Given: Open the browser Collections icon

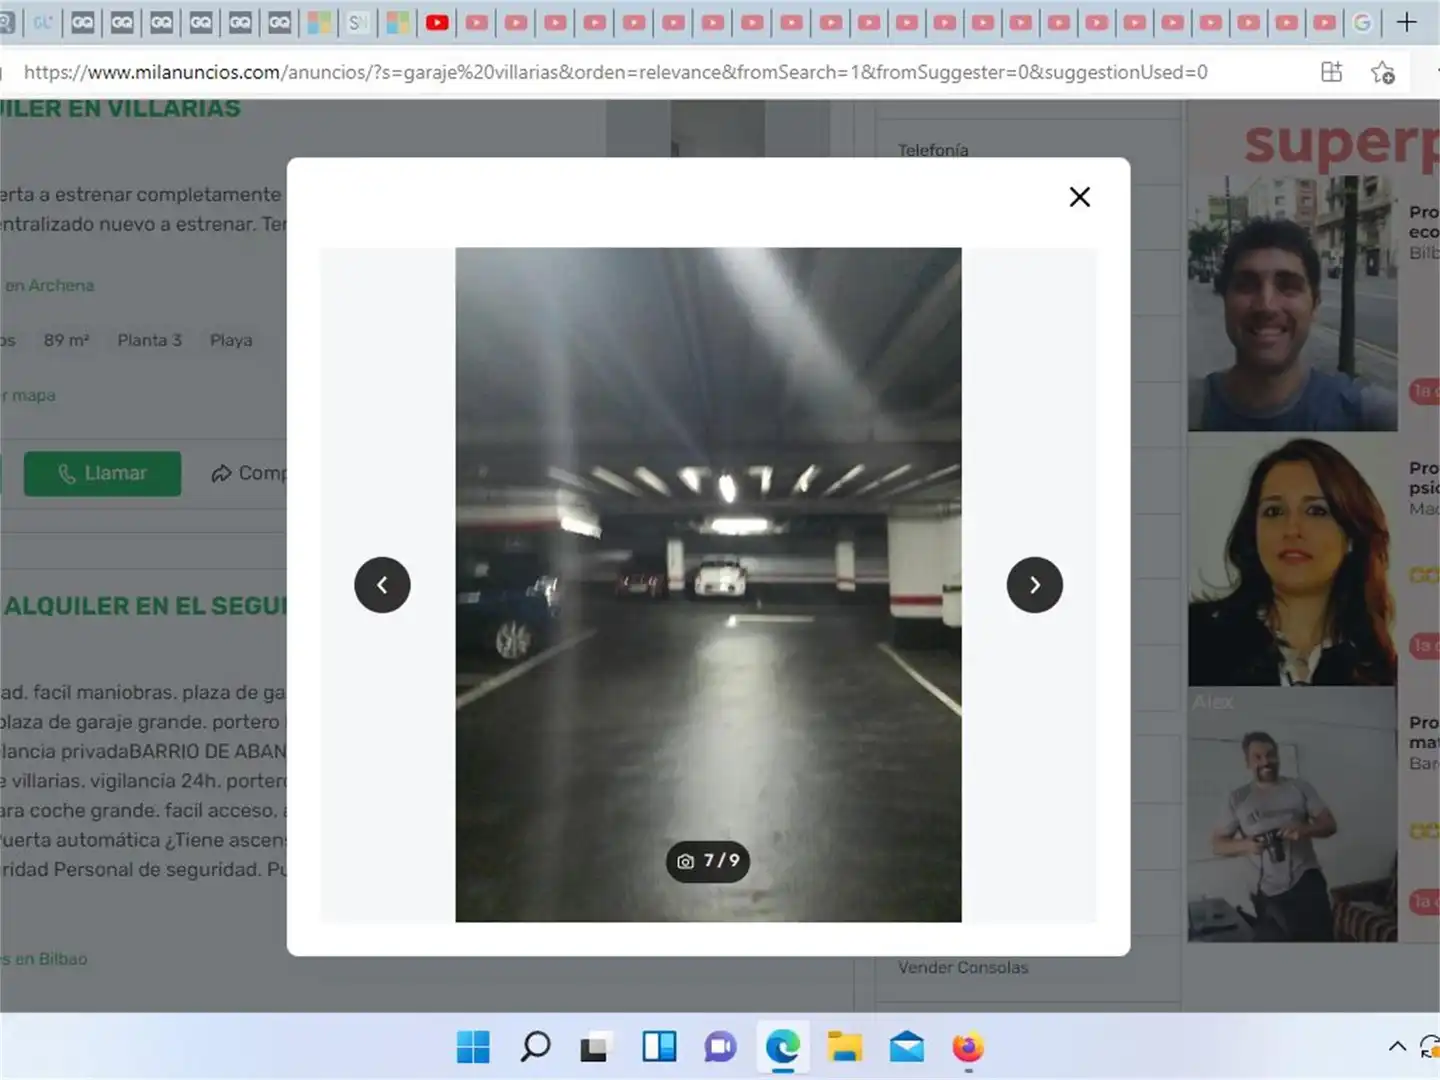Looking at the screenshot, I should 1331,72.
